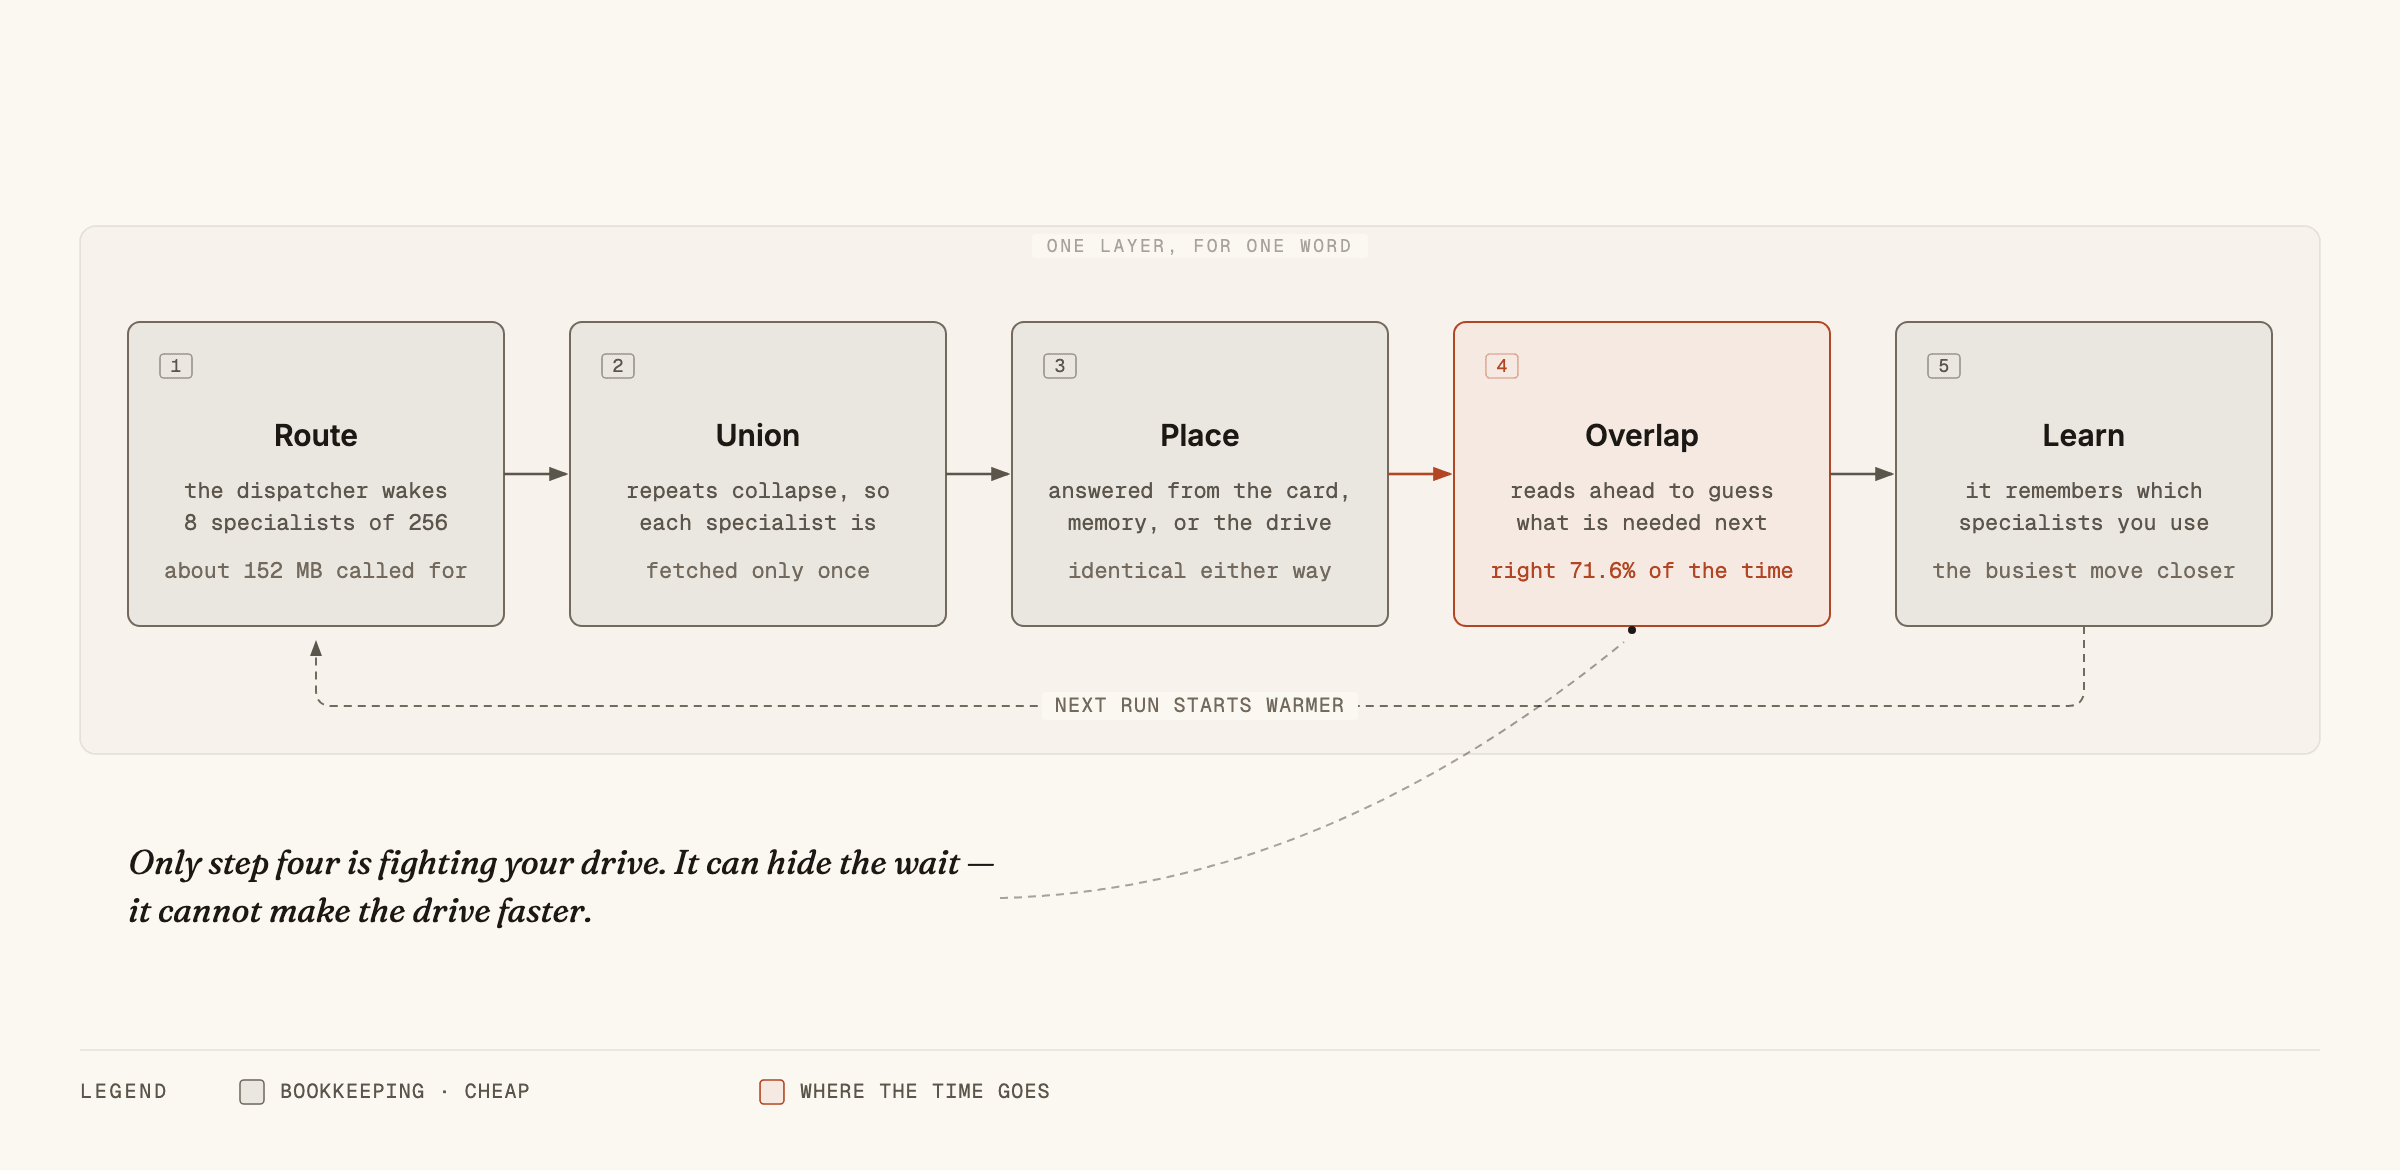
Task: Click the arrow between Route and Union
Action: 537,474
